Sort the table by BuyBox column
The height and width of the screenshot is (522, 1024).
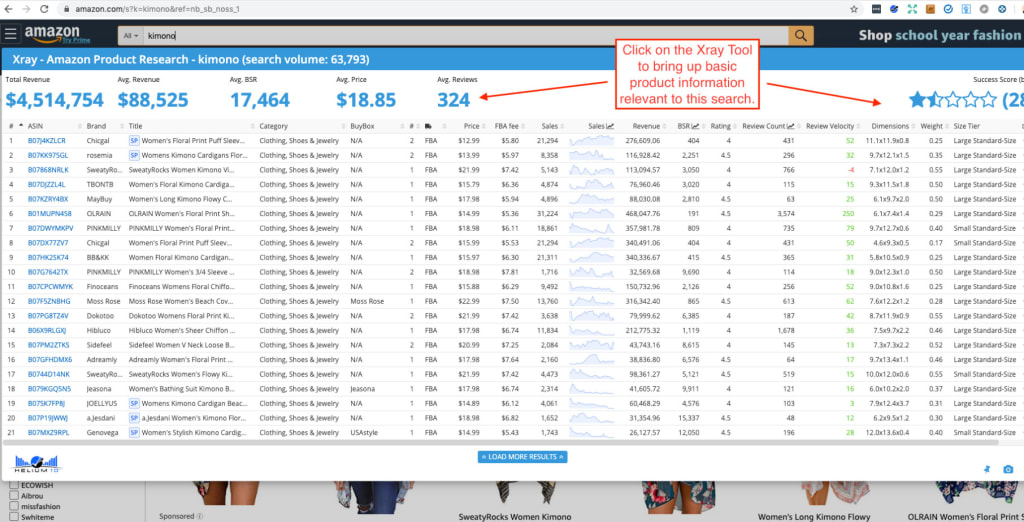(362, 126)
